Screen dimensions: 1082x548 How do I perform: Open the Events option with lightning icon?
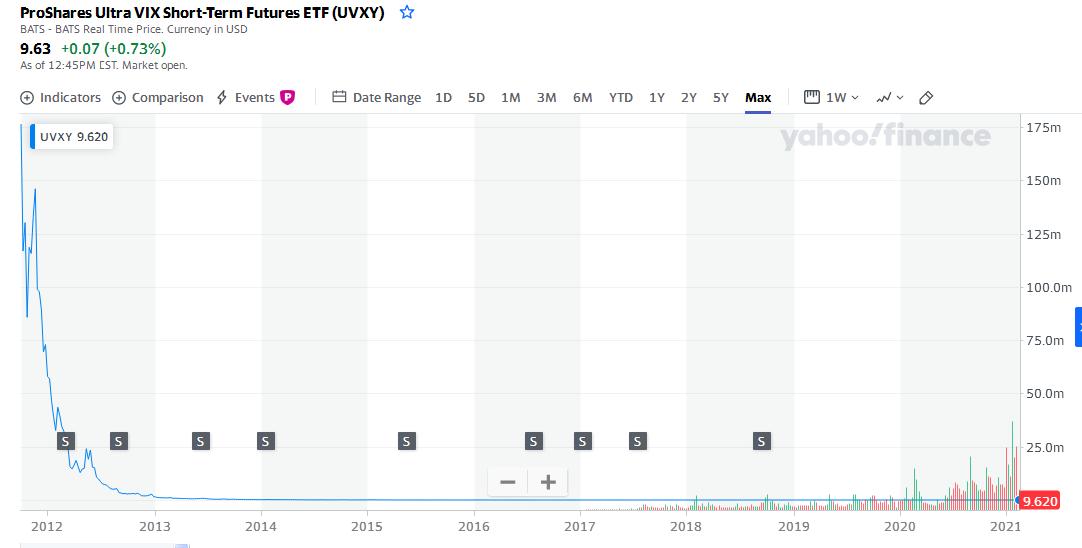tap(246, 97)
